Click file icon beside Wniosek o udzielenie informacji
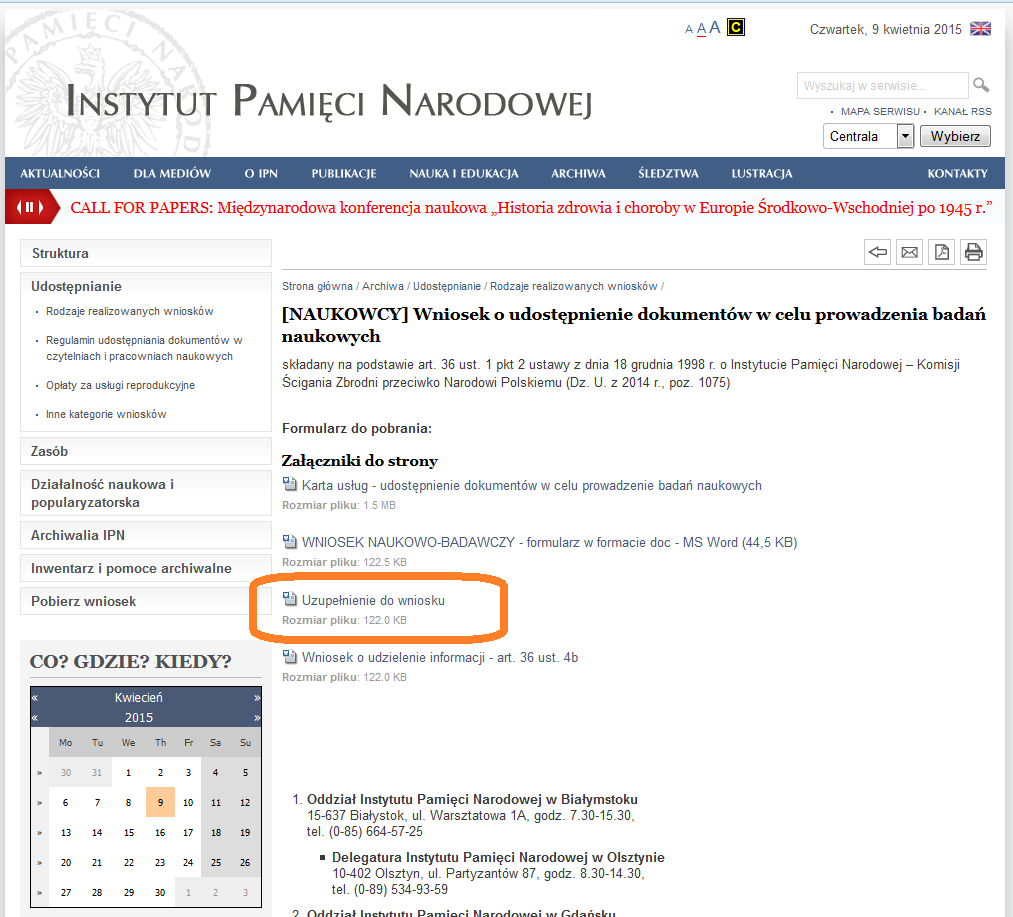 coord(289,656)
